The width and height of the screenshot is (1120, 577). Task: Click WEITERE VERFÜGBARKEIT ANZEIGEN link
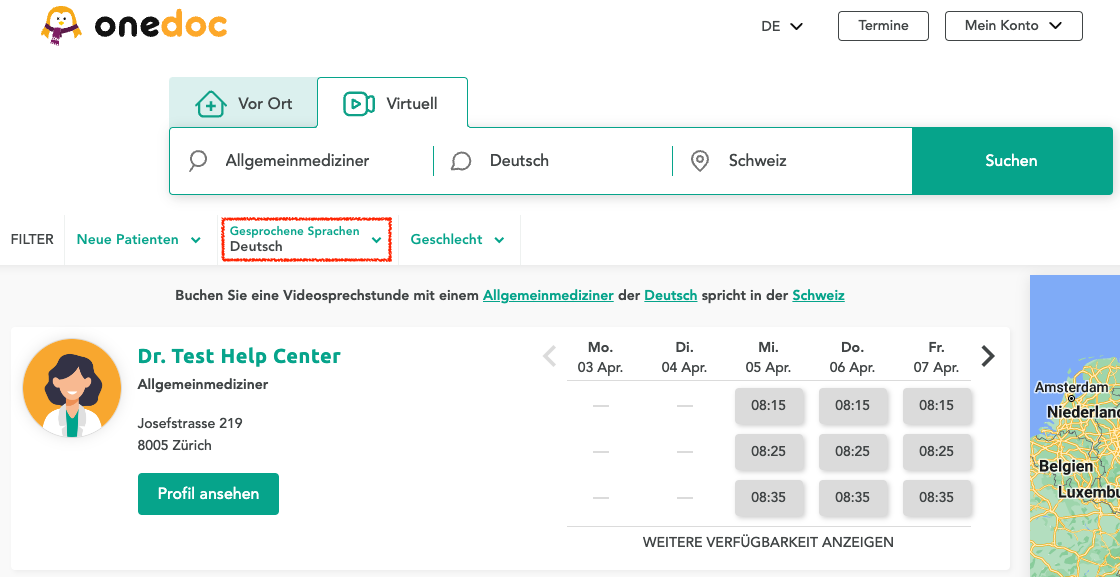pos(768,542)
